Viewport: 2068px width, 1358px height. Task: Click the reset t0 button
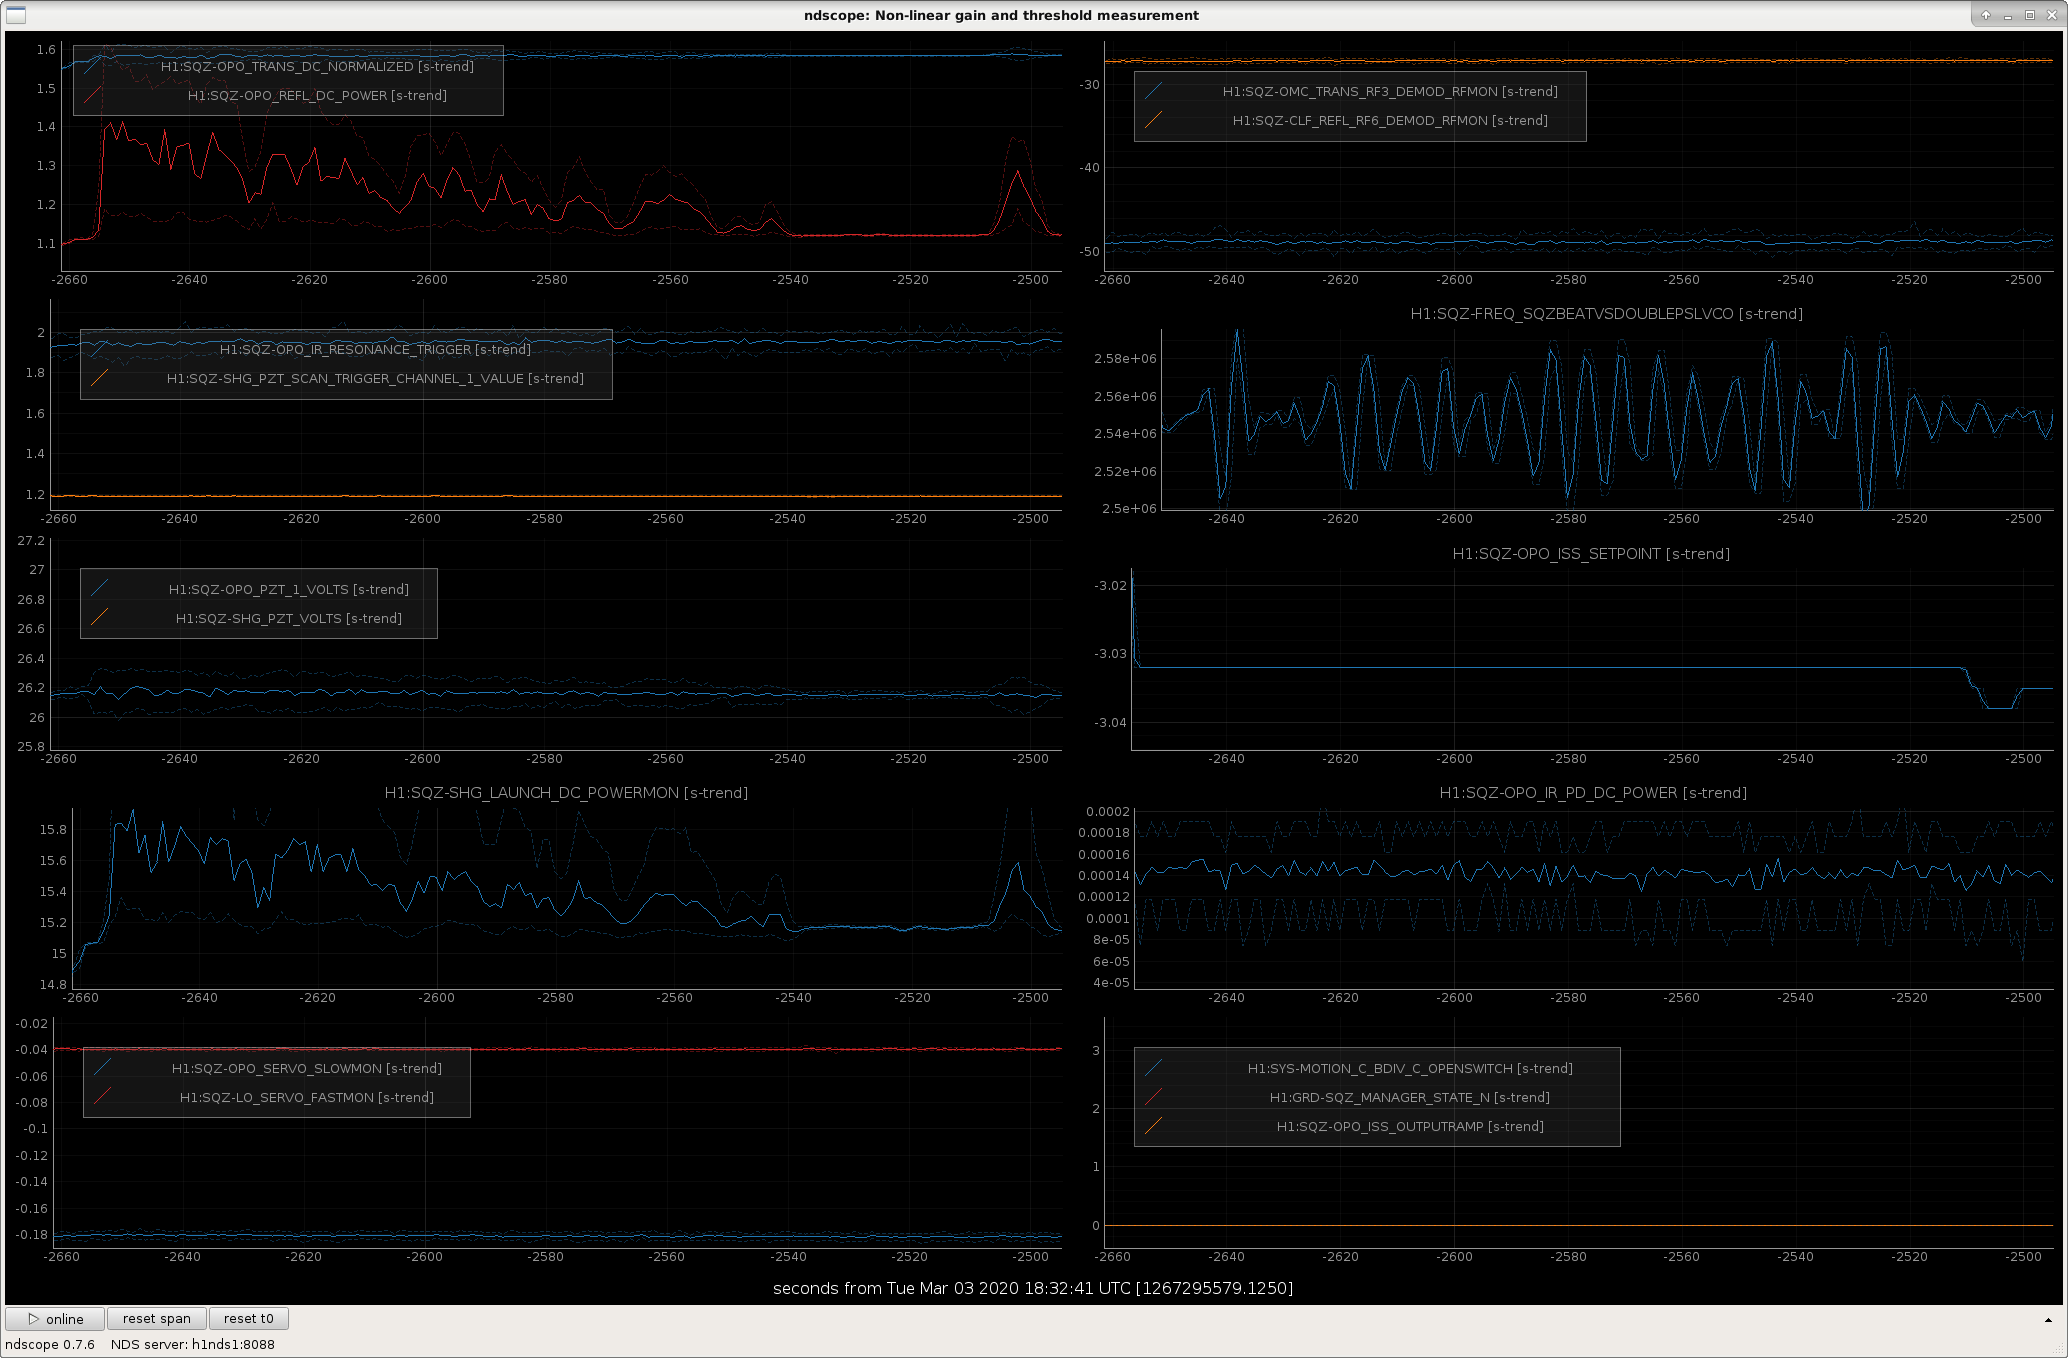coord(249,1318)
